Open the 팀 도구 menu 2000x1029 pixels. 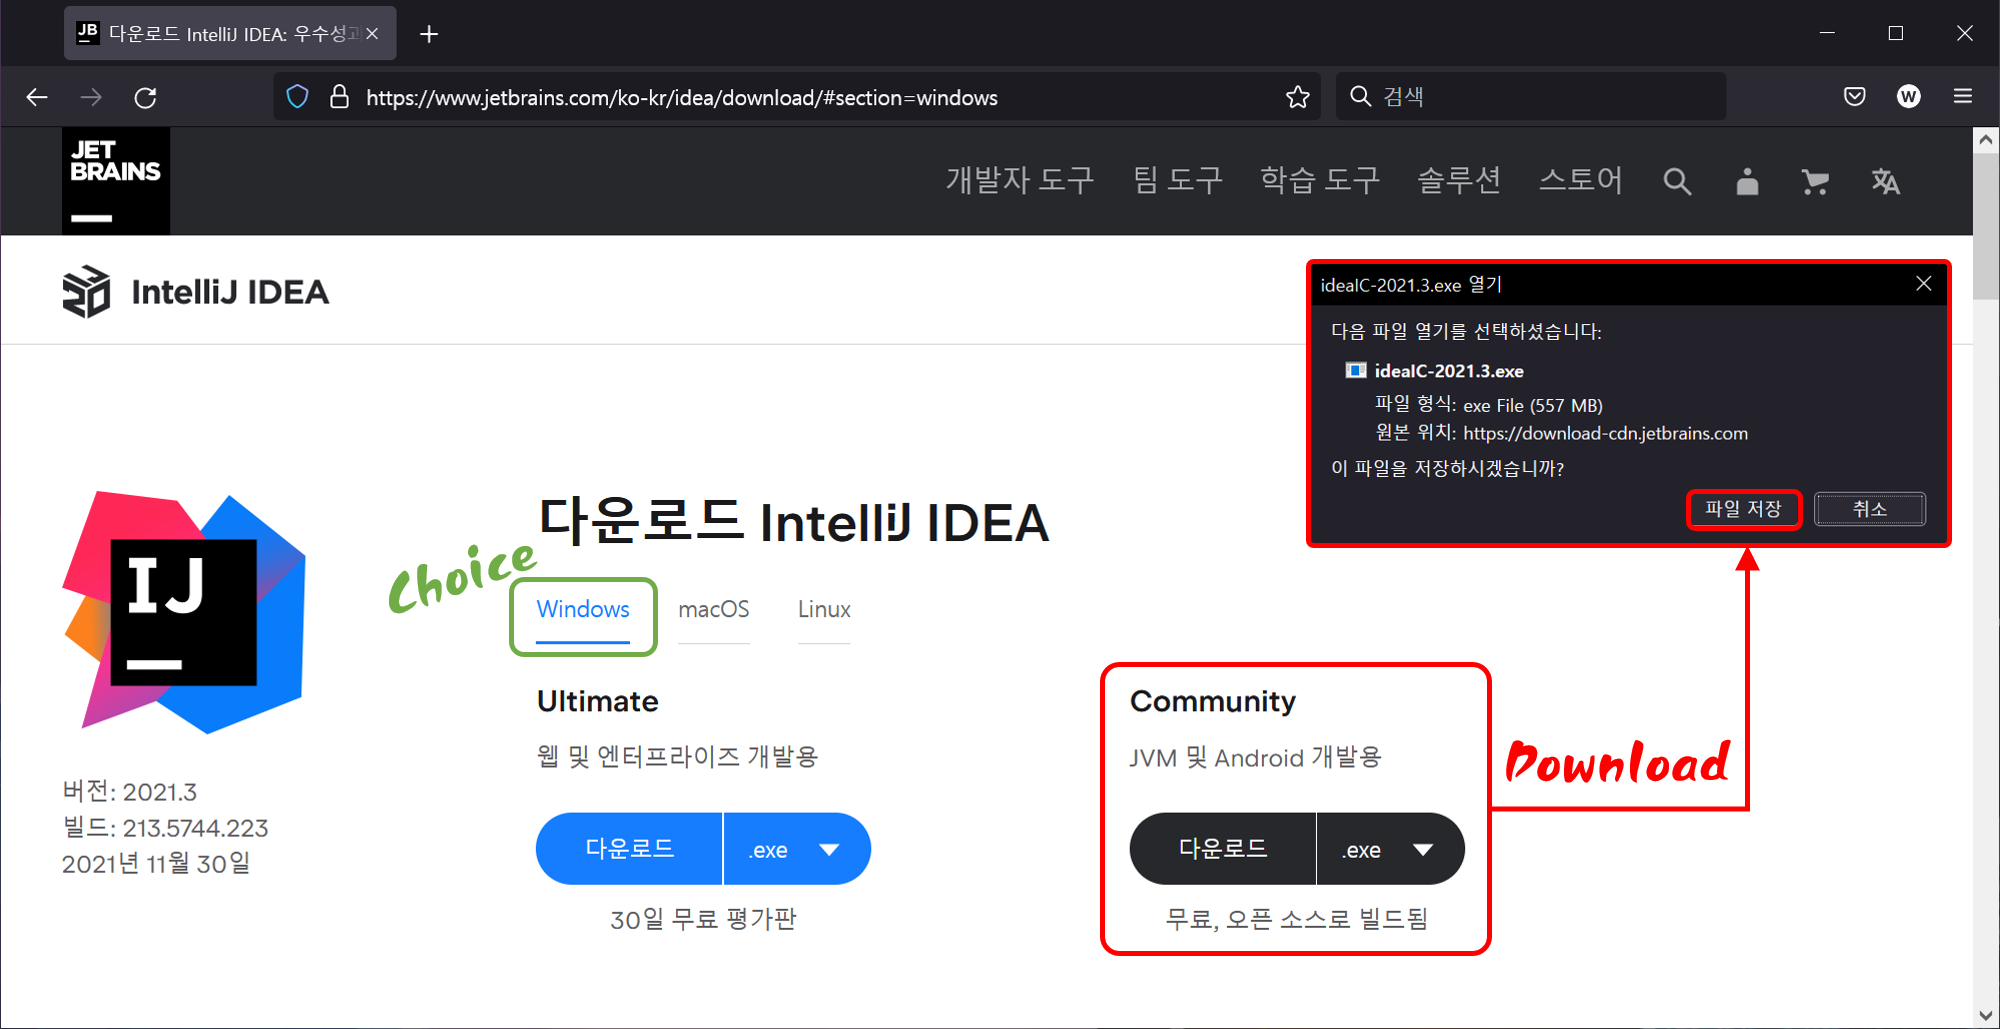[1178, 181]
